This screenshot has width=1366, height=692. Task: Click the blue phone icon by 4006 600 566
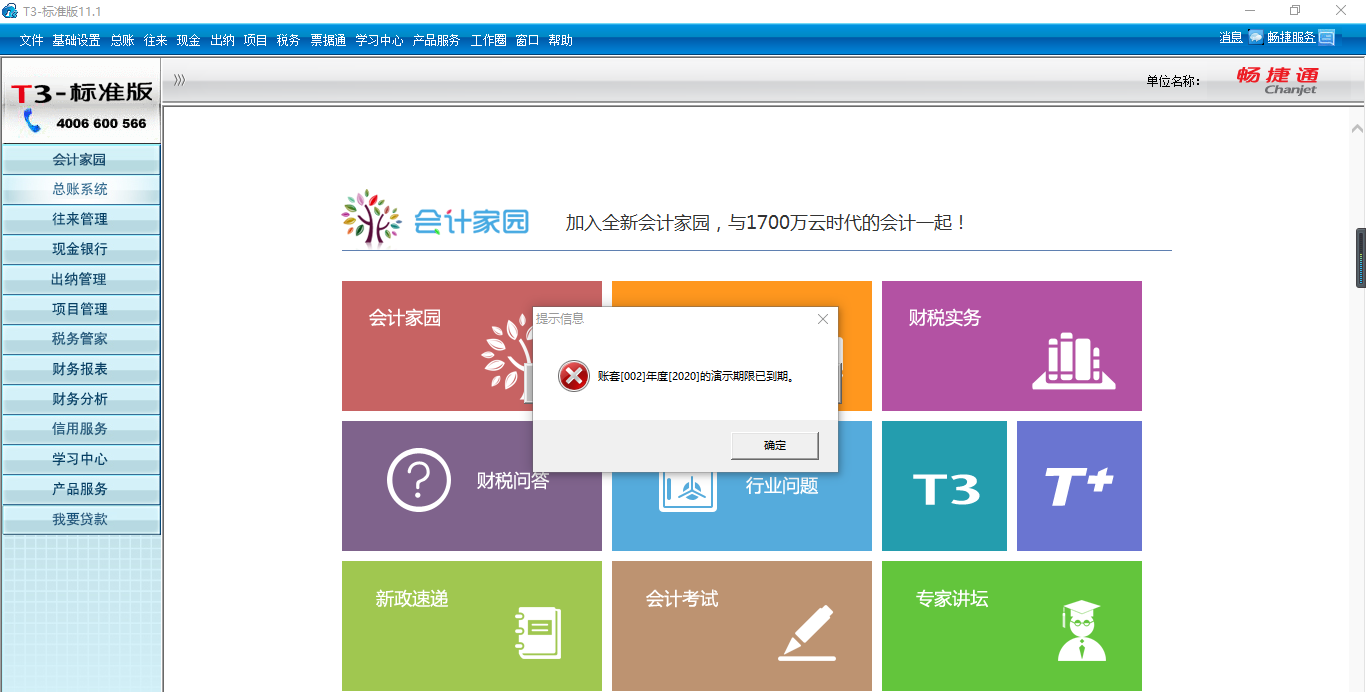pyautogui.click(x=32, y=121)
